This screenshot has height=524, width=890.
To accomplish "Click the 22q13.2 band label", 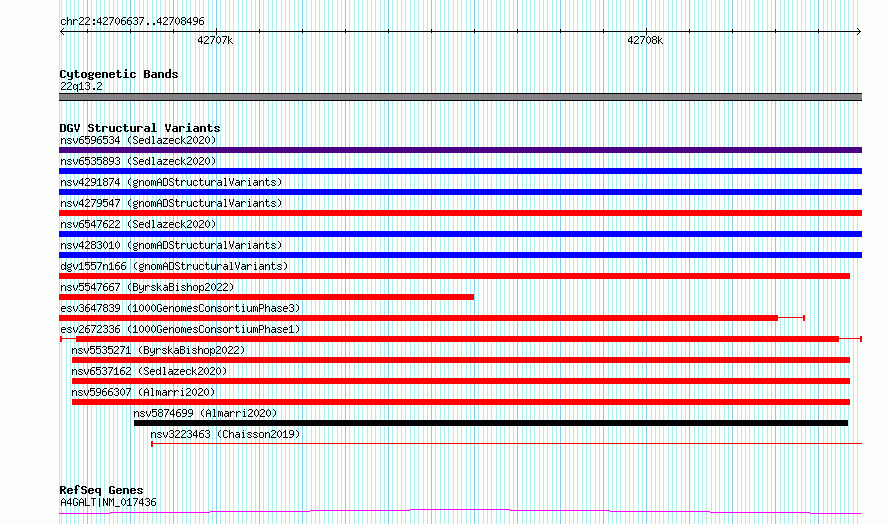I will pyautogui.click(x=81, y=86).
